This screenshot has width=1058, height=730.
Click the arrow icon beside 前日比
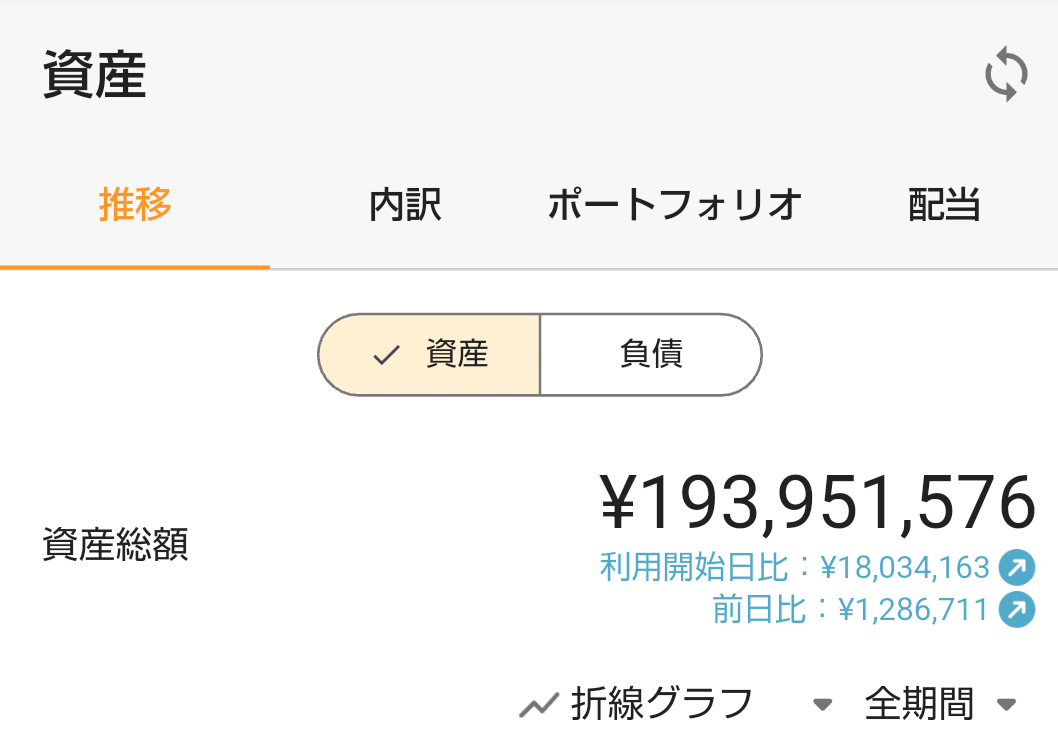1016,609
